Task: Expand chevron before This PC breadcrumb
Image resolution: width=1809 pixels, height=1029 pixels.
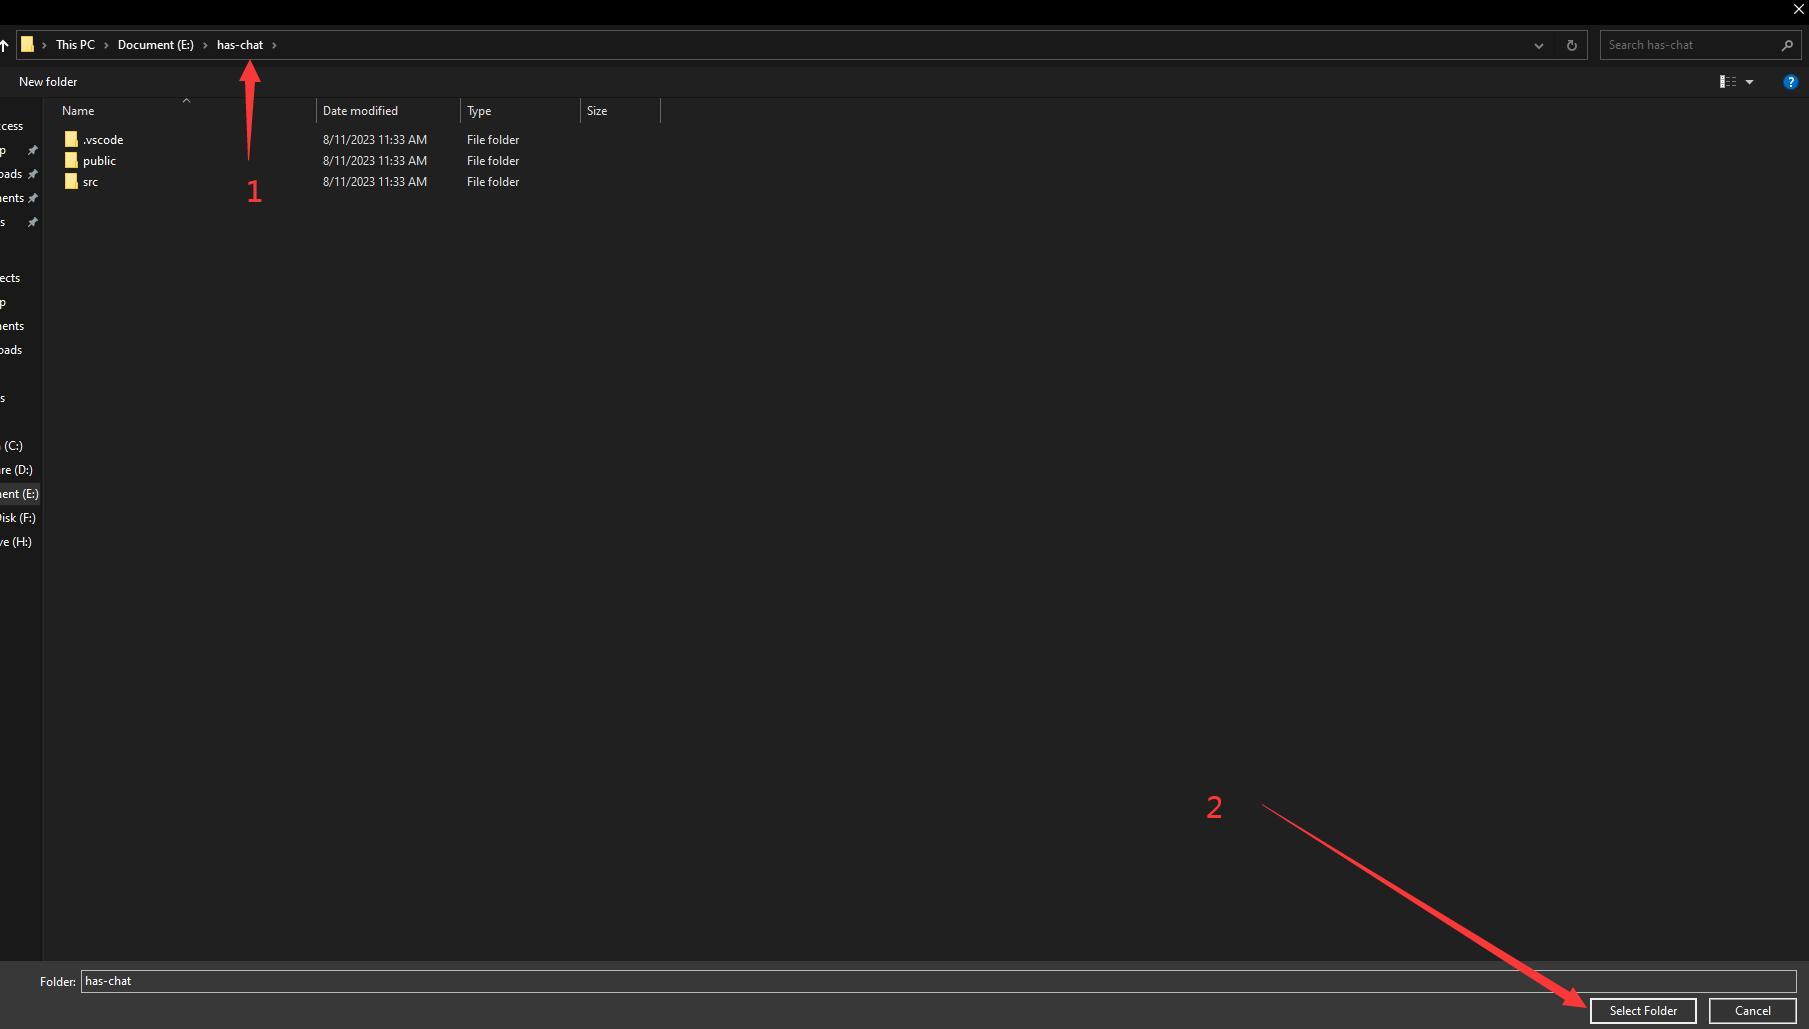Action: tap(45, 45)
